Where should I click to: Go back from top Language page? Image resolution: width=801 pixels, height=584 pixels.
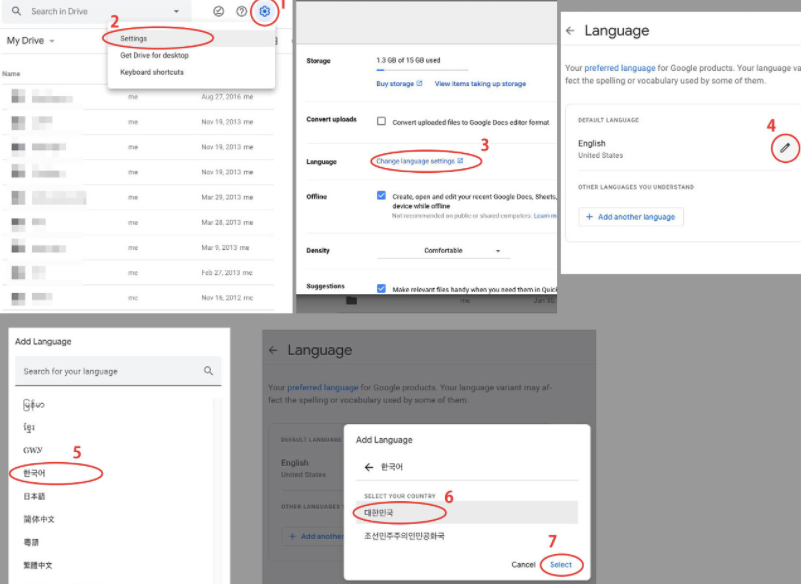click(x=570, y=31)
